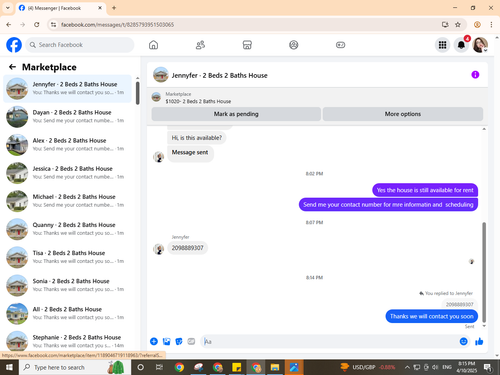Image resolution: width=500 pixels, height=375 pixels.
Task: Open the Facebook logo home link
Action: click(x=14, y=45)
